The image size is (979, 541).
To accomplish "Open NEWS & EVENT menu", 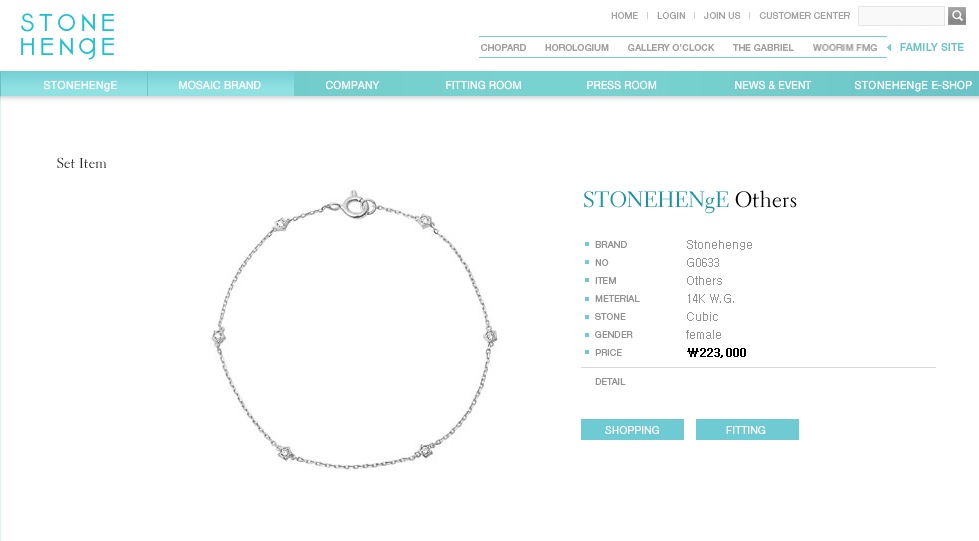I will point(772,85).
